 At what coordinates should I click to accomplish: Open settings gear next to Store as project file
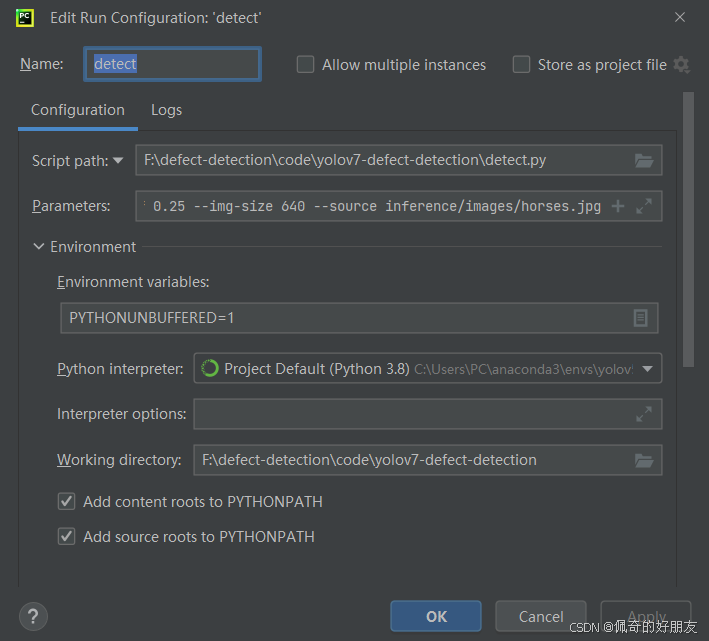click(x=681, y=65)
